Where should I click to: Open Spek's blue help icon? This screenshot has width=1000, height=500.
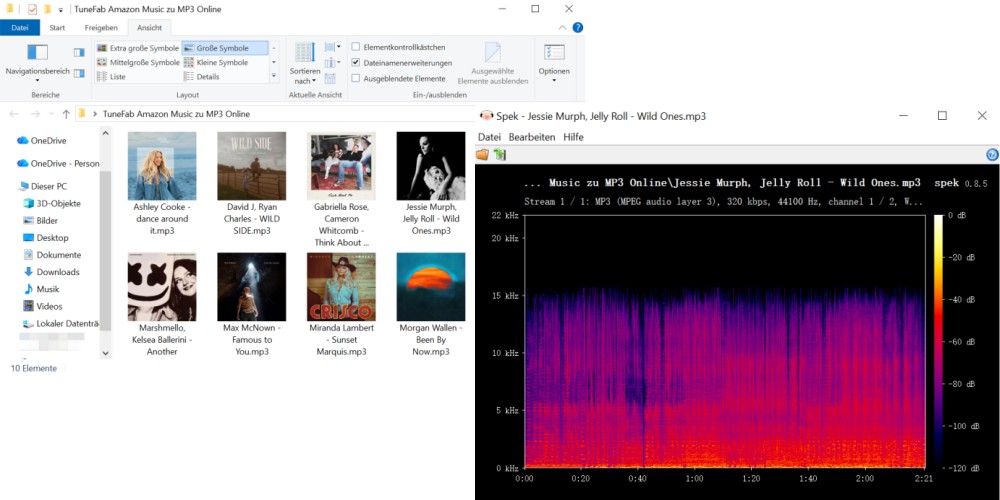click(992, 154)
